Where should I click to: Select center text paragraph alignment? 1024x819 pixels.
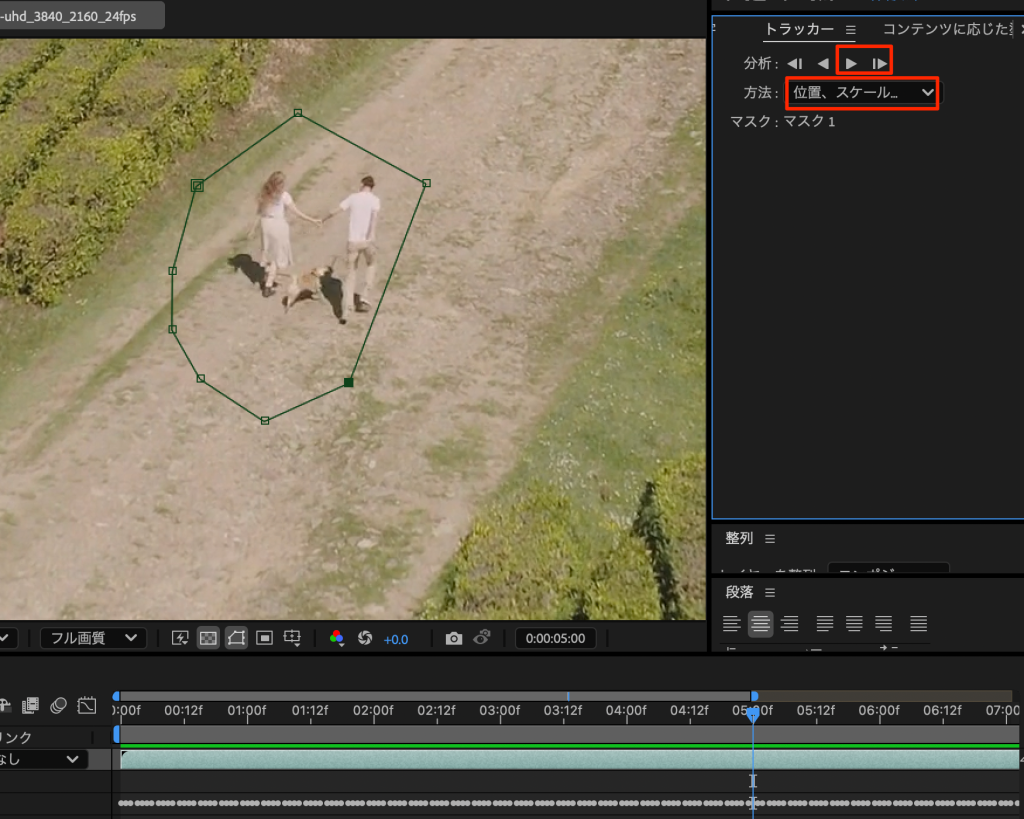(761, 624)
